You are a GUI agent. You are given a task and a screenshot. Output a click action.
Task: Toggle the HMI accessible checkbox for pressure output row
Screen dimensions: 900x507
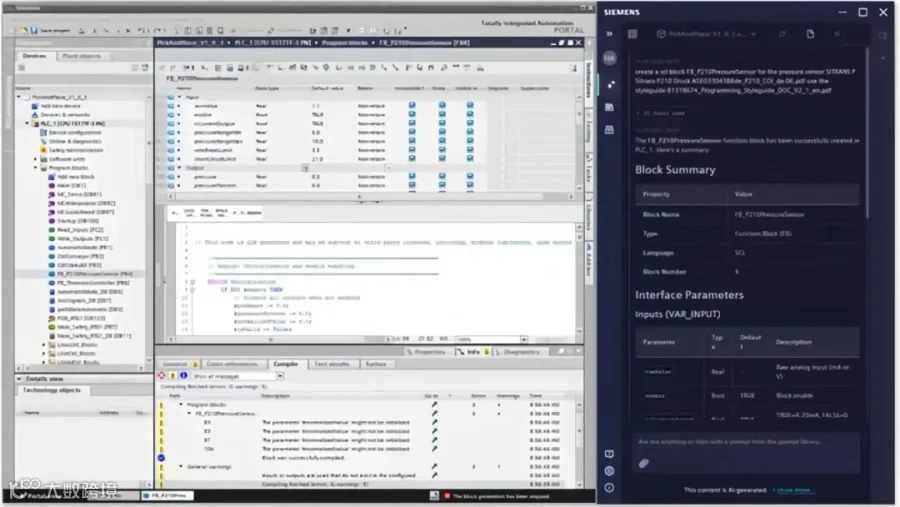coord(412,176)
